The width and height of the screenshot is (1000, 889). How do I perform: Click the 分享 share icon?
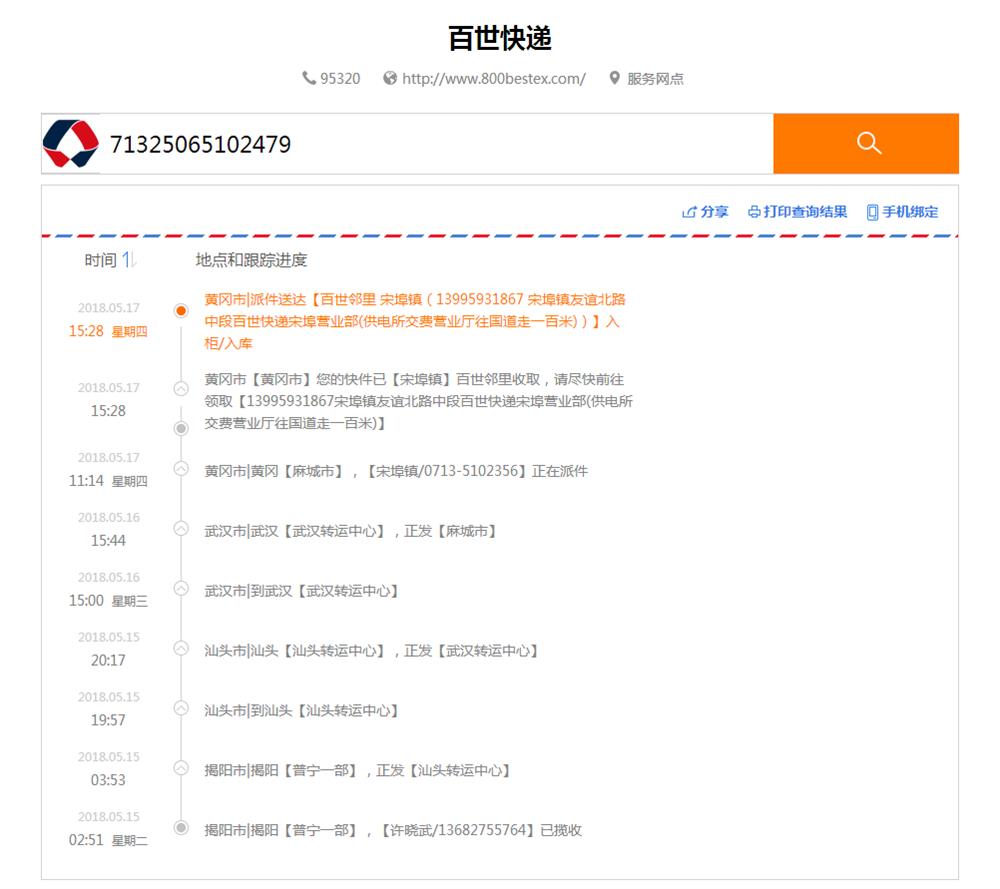(689, 212)
